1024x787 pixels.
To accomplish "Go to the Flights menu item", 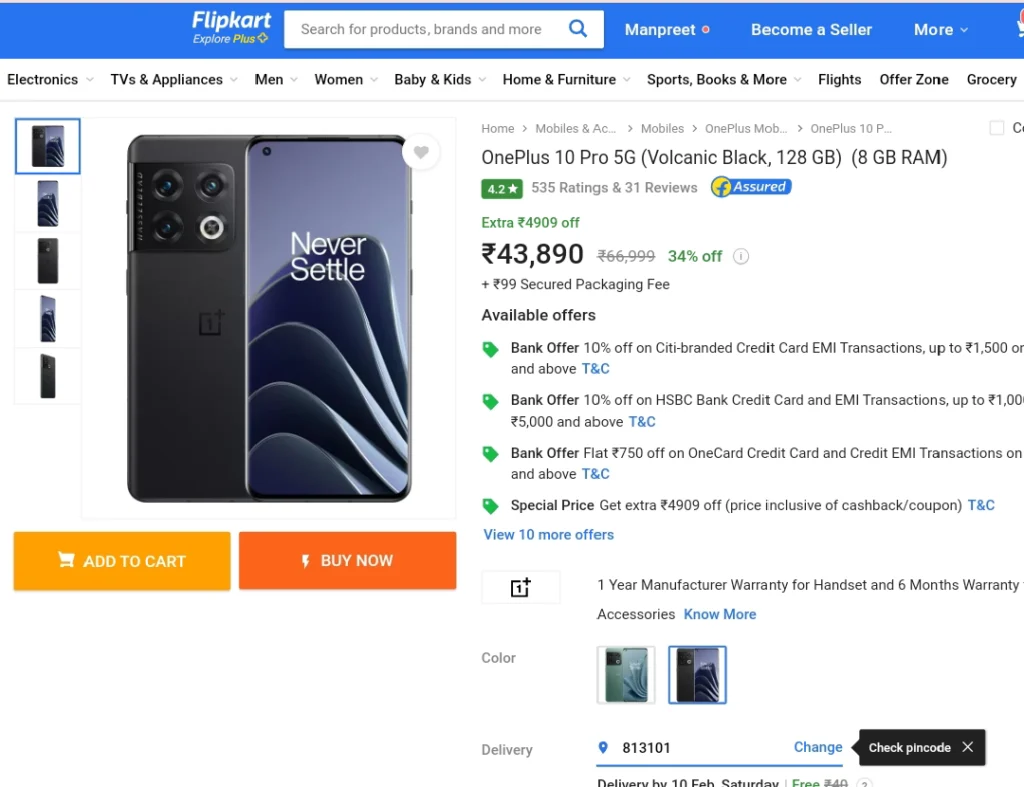I will (839, 80).
